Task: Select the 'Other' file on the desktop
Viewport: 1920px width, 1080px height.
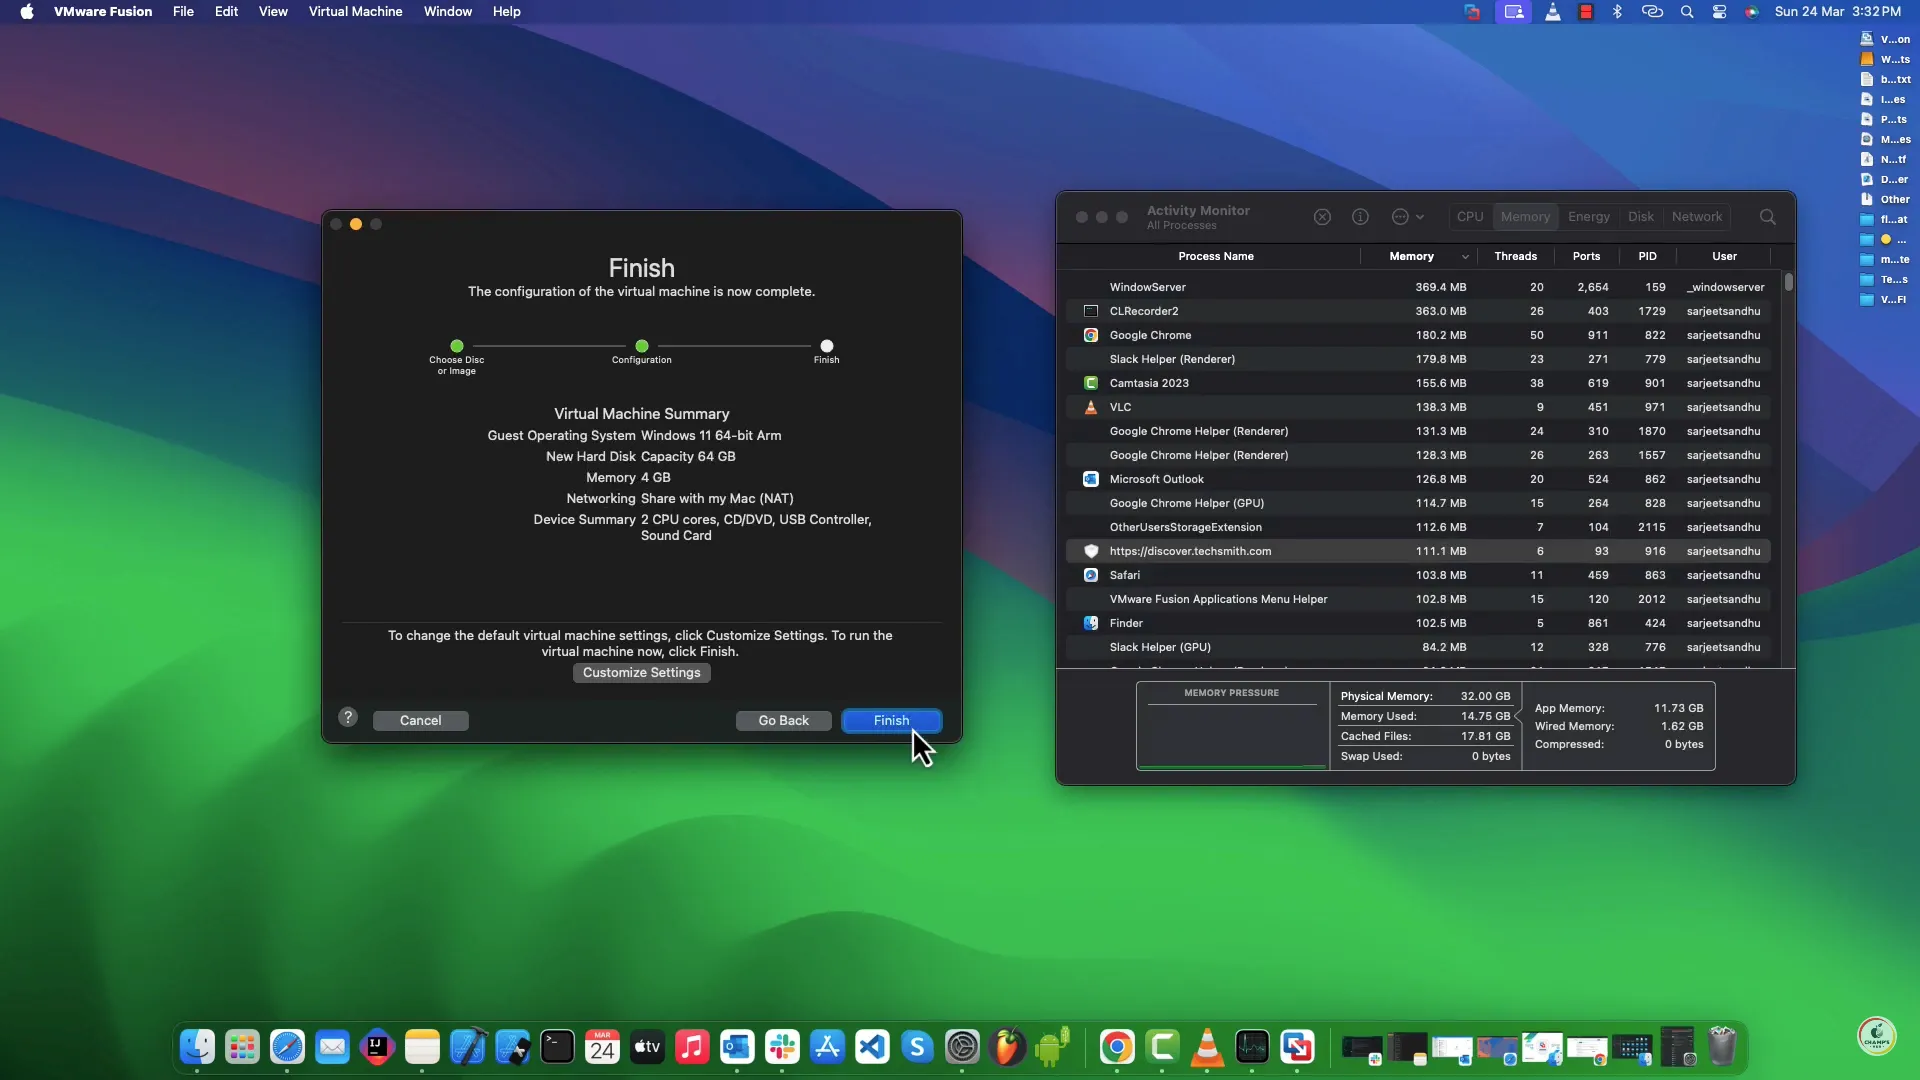Action: coord(1885,199)
